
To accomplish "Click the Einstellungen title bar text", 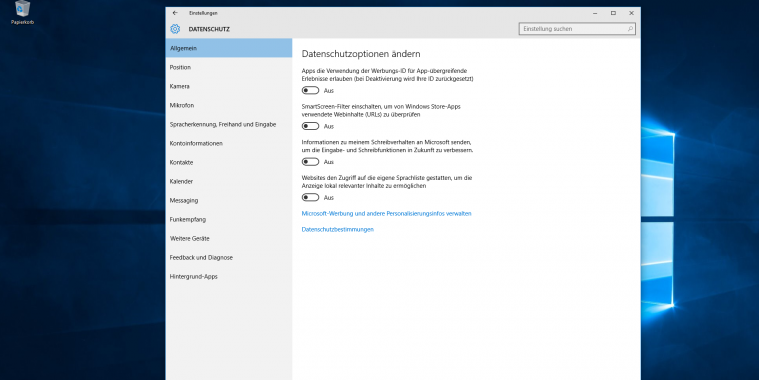I will click(203, 13).
